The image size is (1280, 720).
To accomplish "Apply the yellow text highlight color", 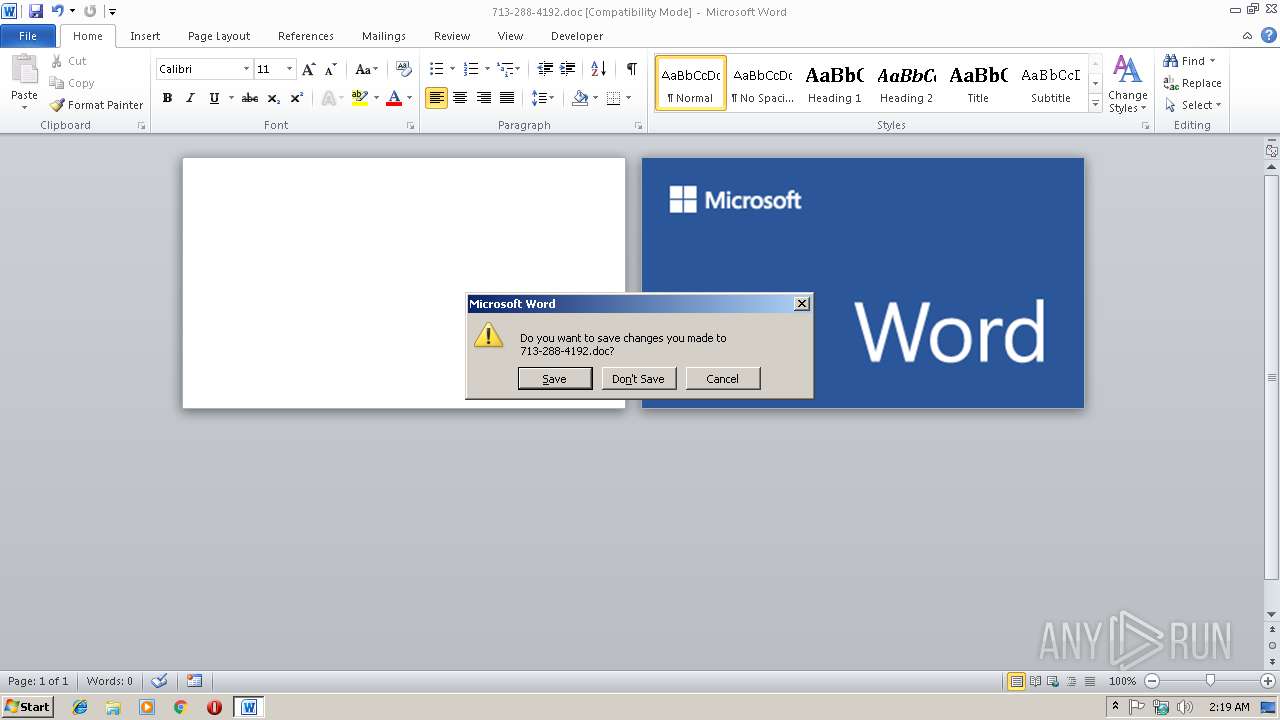I will pos(360,98).
